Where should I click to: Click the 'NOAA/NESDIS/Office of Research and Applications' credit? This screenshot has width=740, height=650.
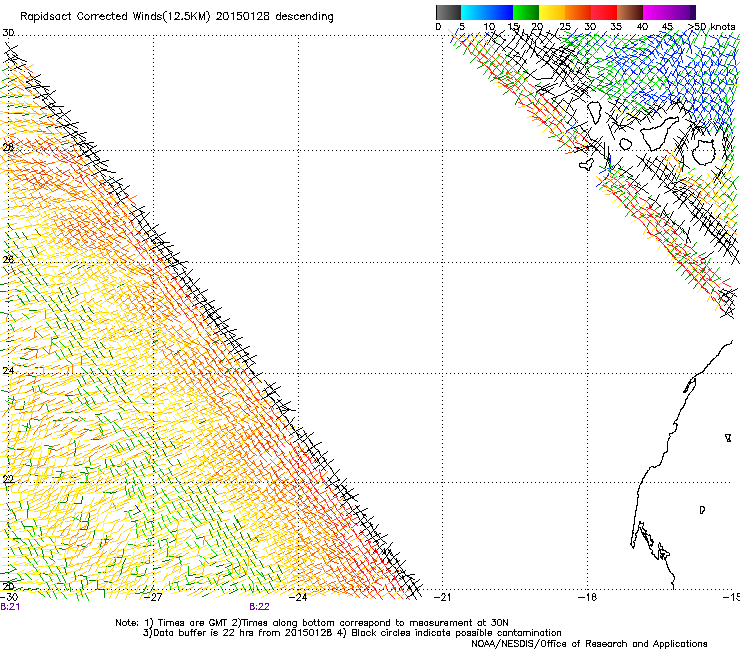(x=589, y=644)
